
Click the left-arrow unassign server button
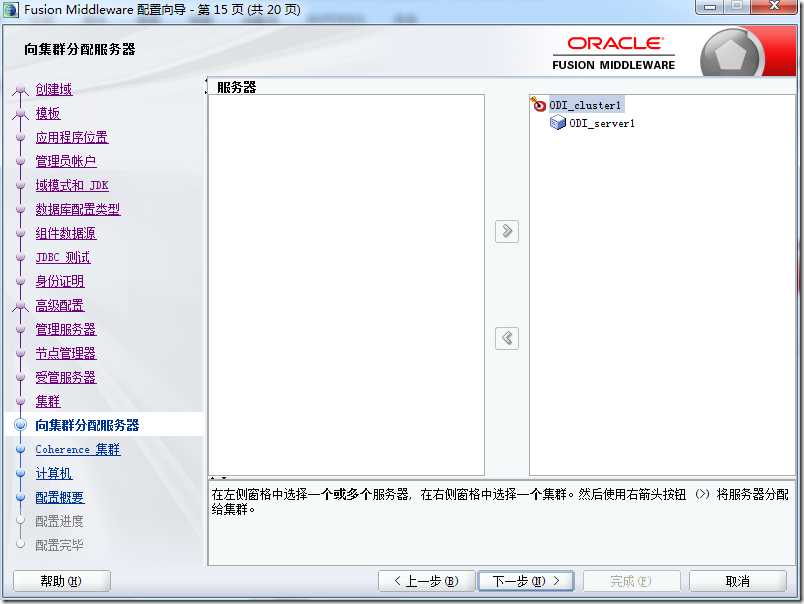point(507,338)
